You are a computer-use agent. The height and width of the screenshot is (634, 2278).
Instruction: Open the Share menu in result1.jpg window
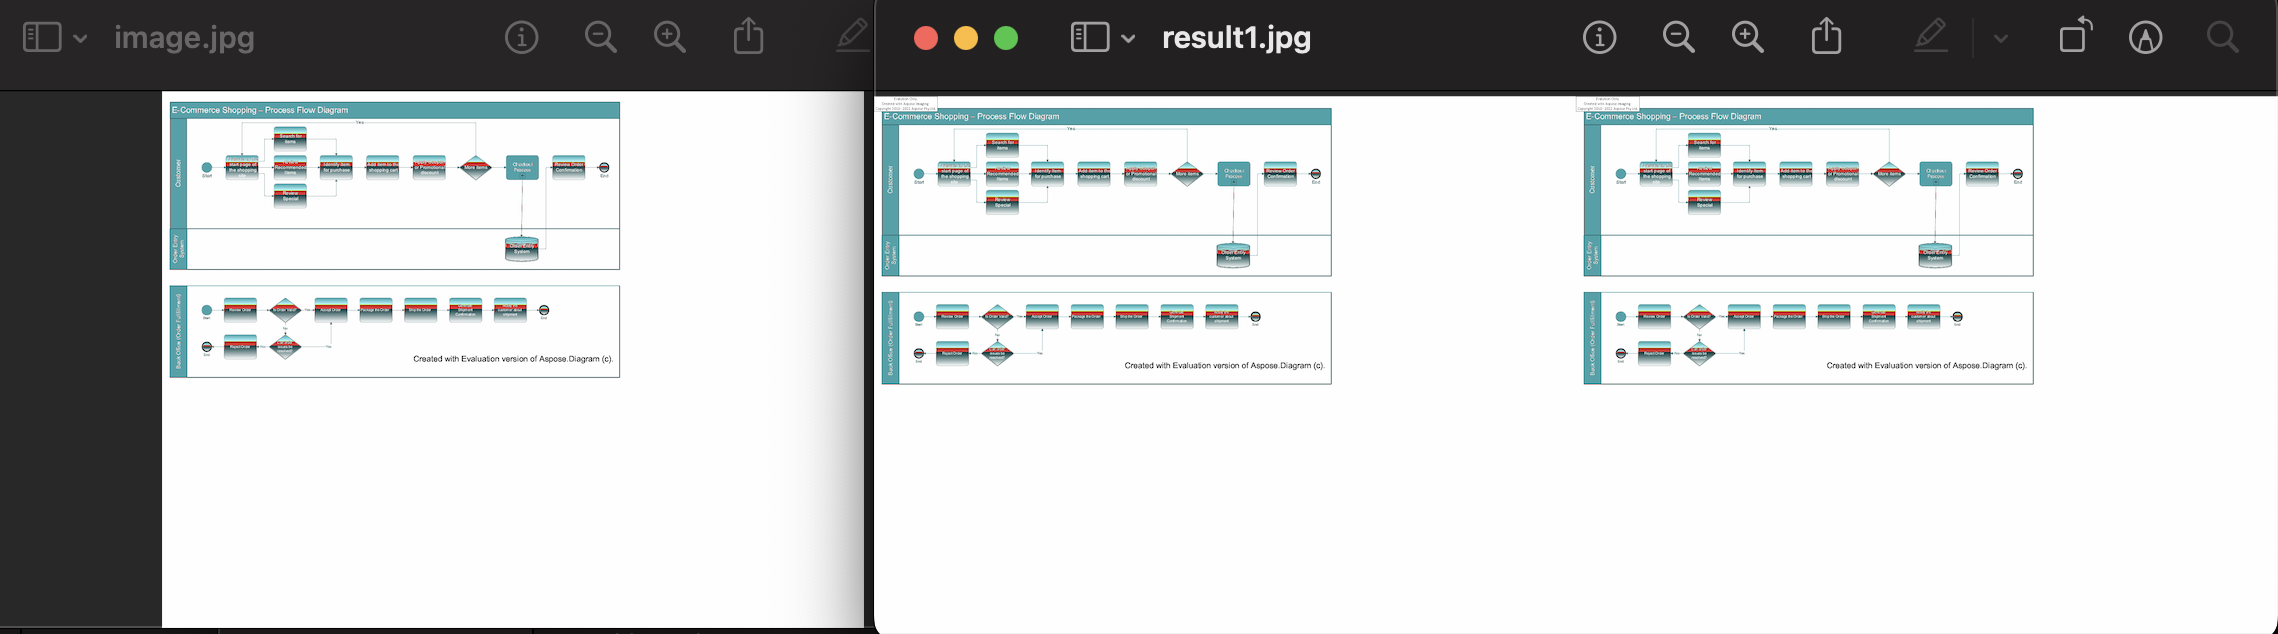point(1826,37)
